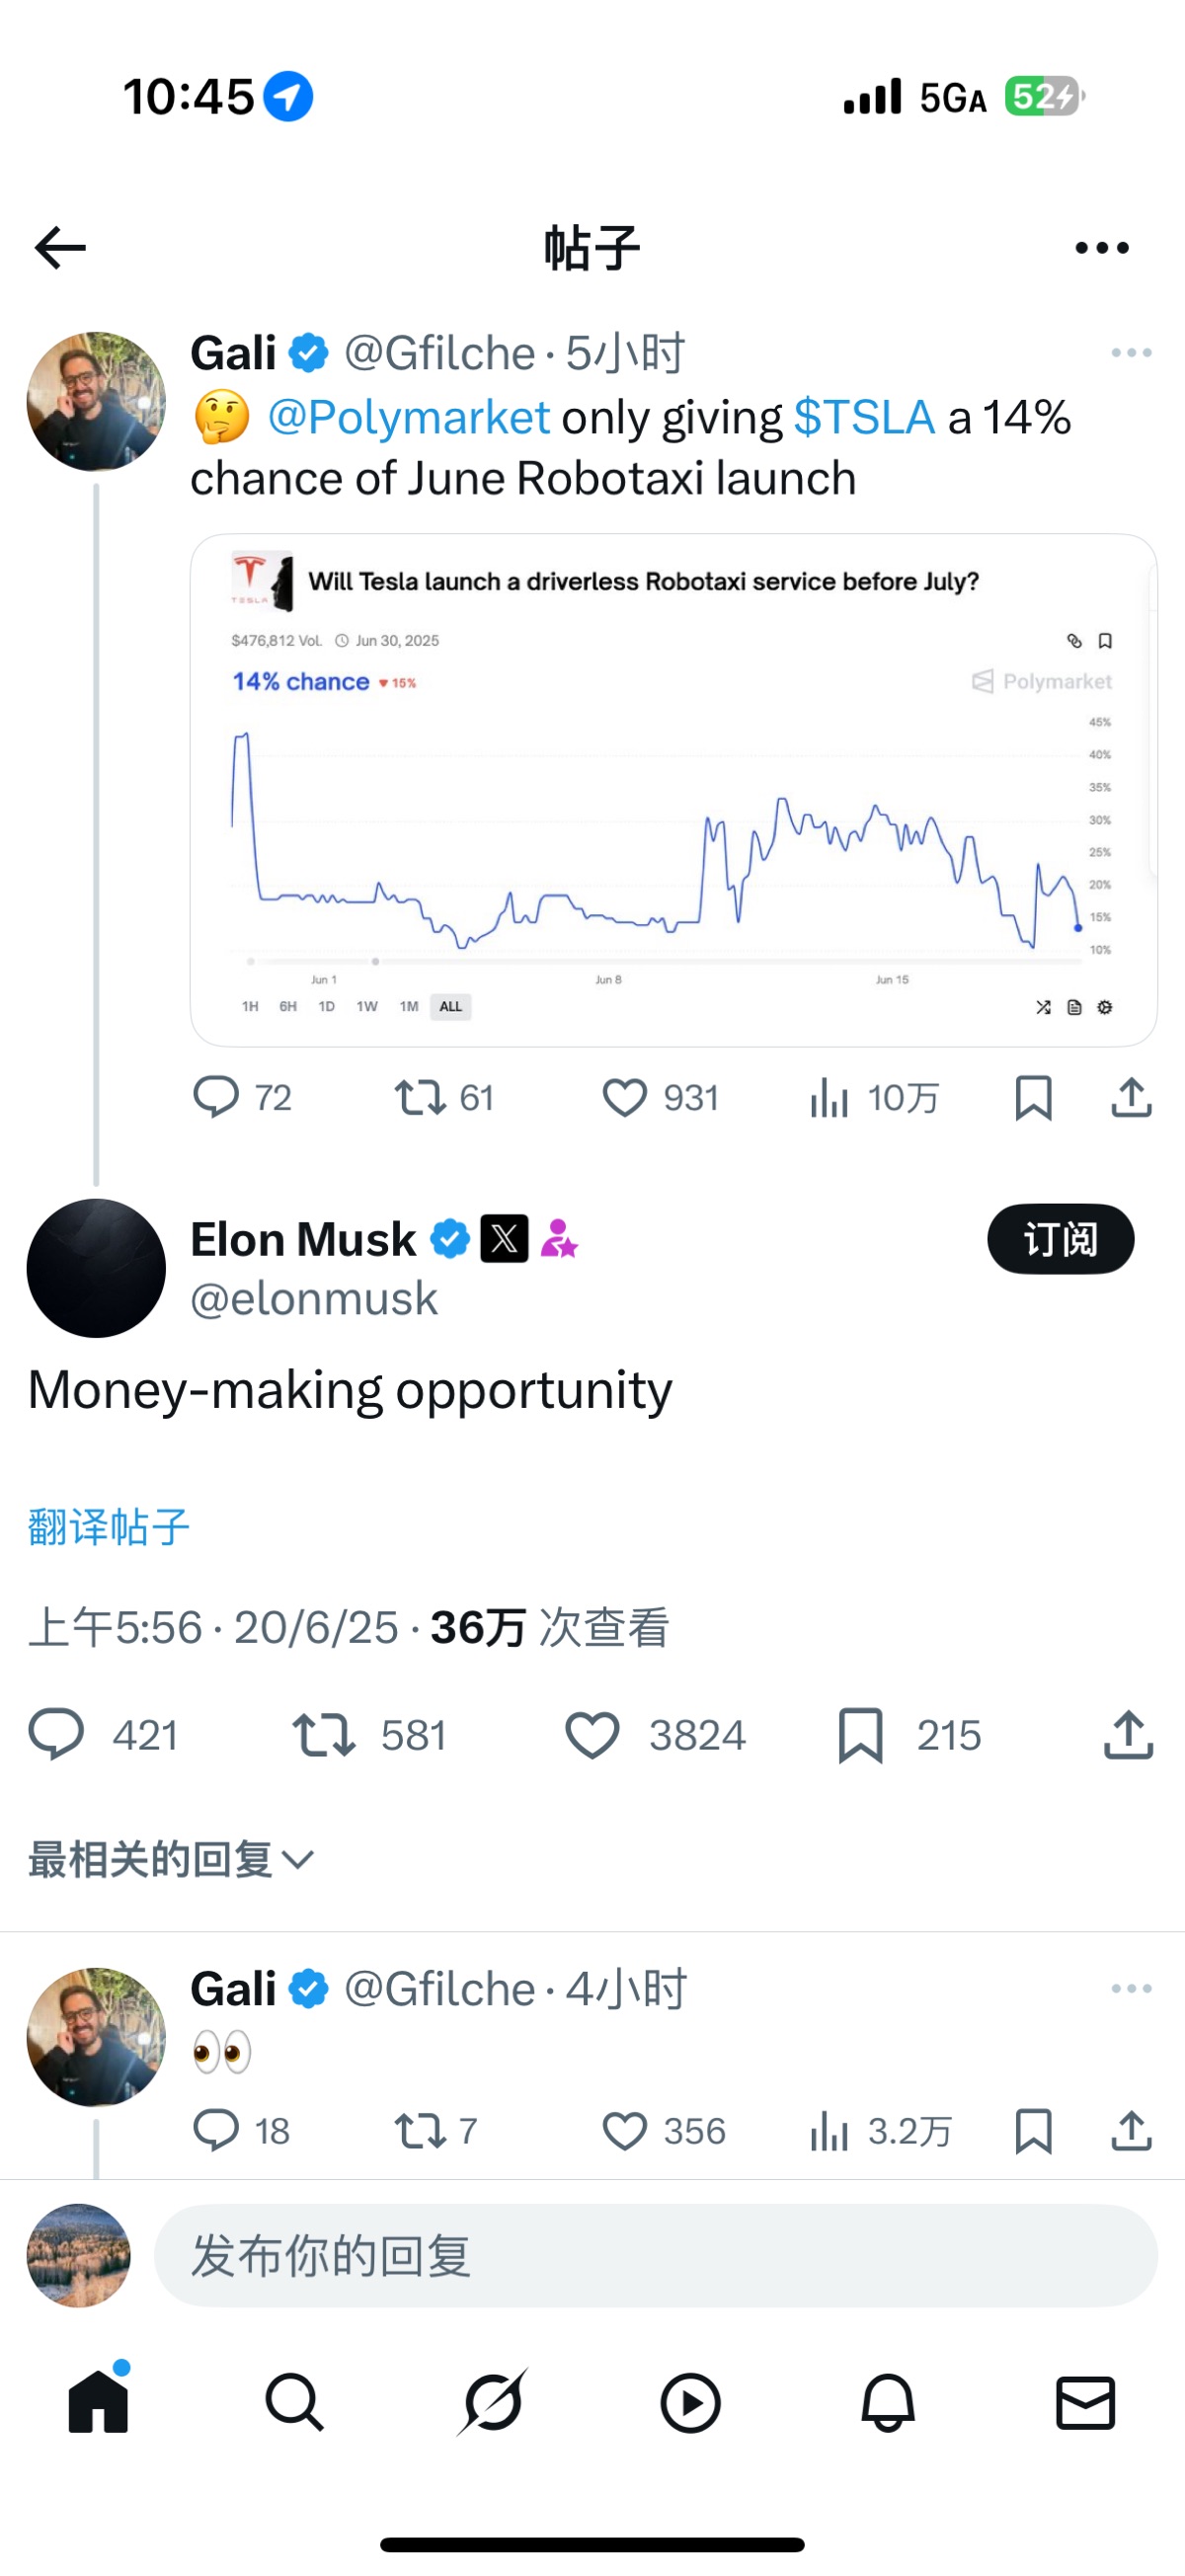Tap the back arrow icon

(60, 248)
